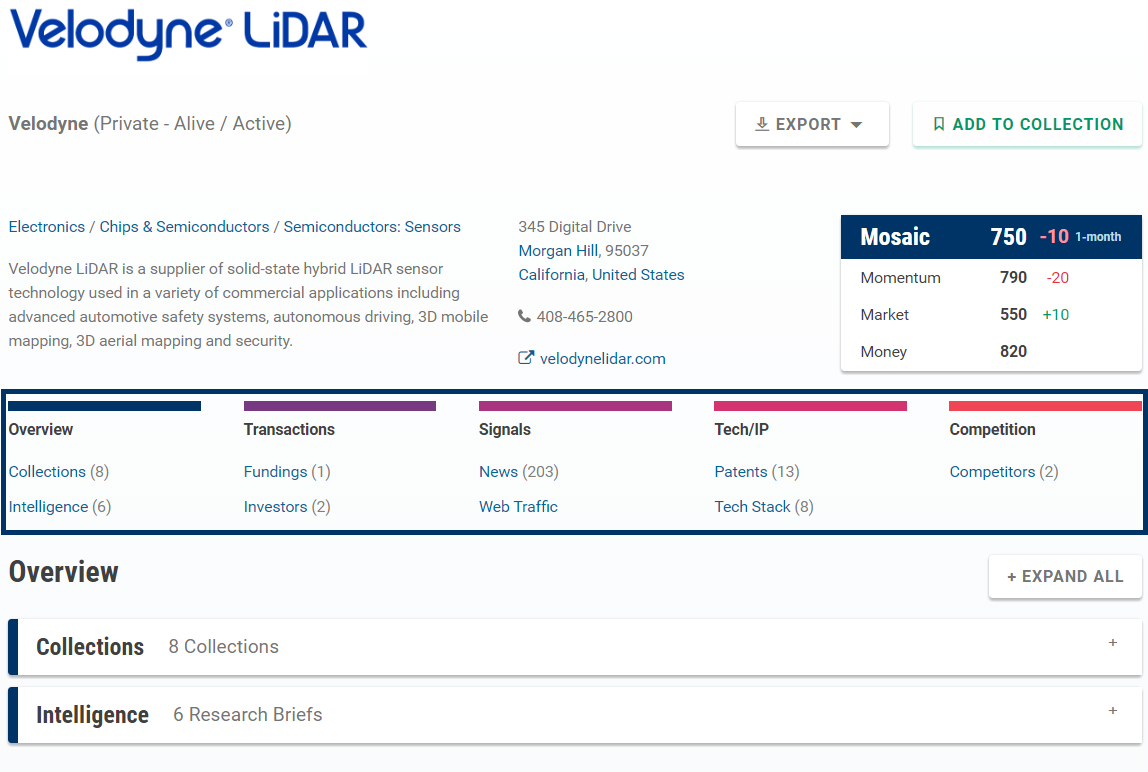Click the Intelligence section title
Image resolution: width=1148 pixels, height=772 pixels.
tap(92, 715)
